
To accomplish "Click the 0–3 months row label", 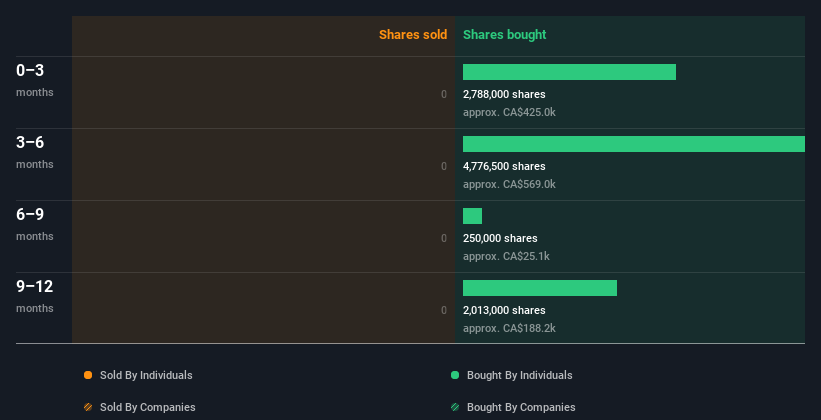I will [35, 80].
